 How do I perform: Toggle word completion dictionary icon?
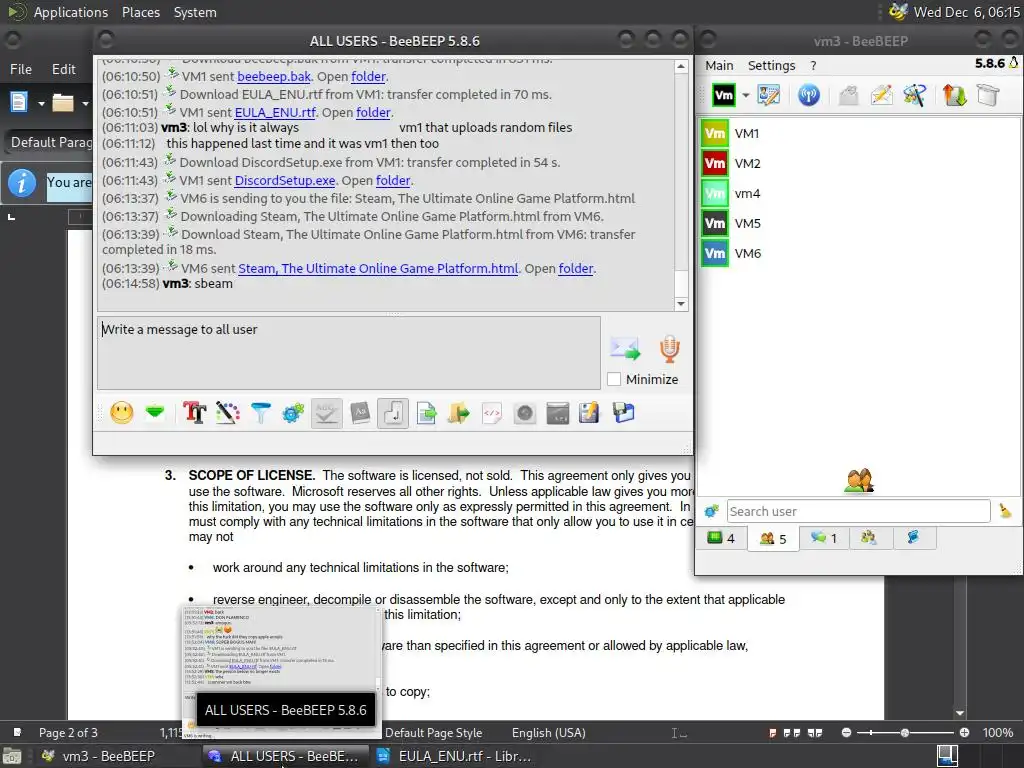(x=360, y=413)
